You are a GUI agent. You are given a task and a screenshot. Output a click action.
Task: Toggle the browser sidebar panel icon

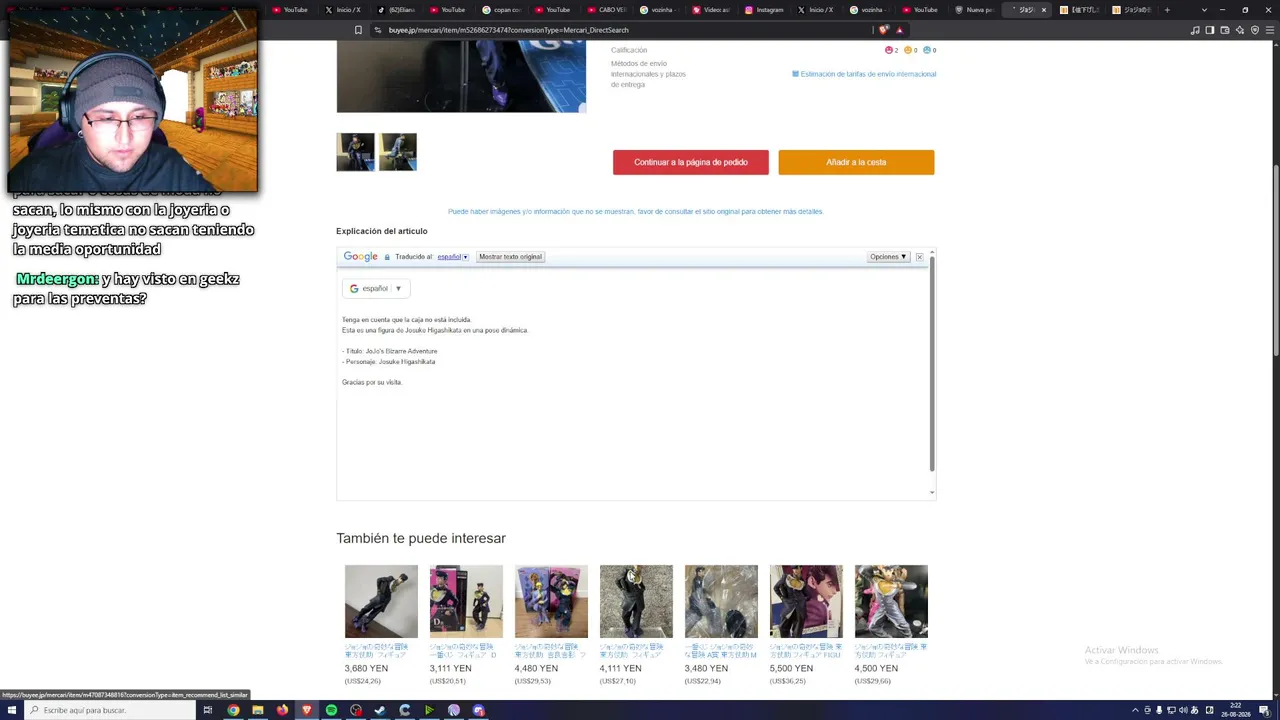[1210, 30]
